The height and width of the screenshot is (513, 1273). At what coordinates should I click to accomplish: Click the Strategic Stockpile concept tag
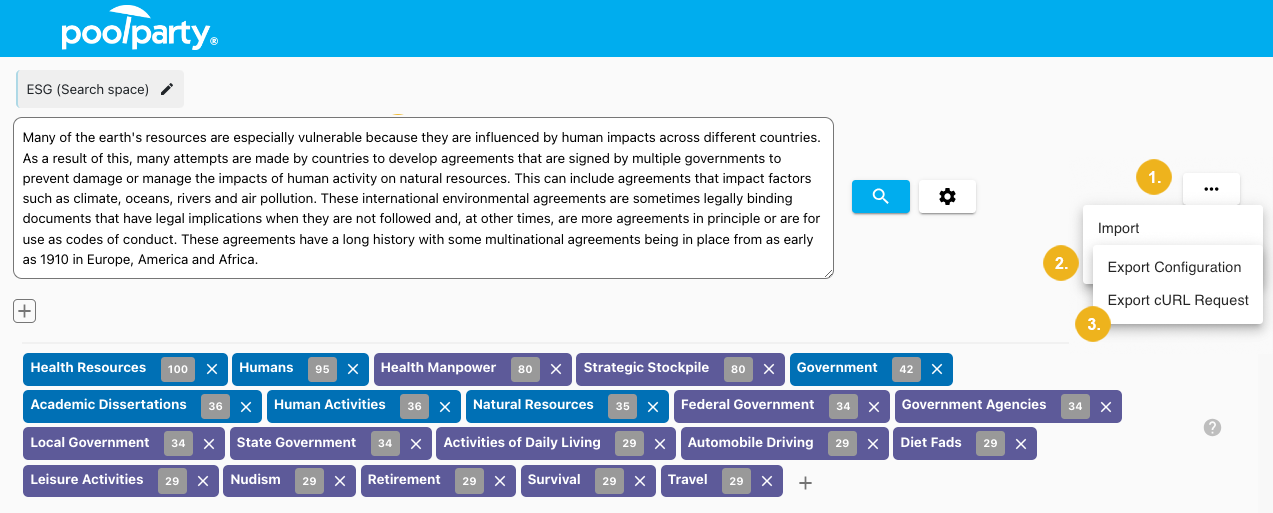pyautogui.click(x=646, y=368)
